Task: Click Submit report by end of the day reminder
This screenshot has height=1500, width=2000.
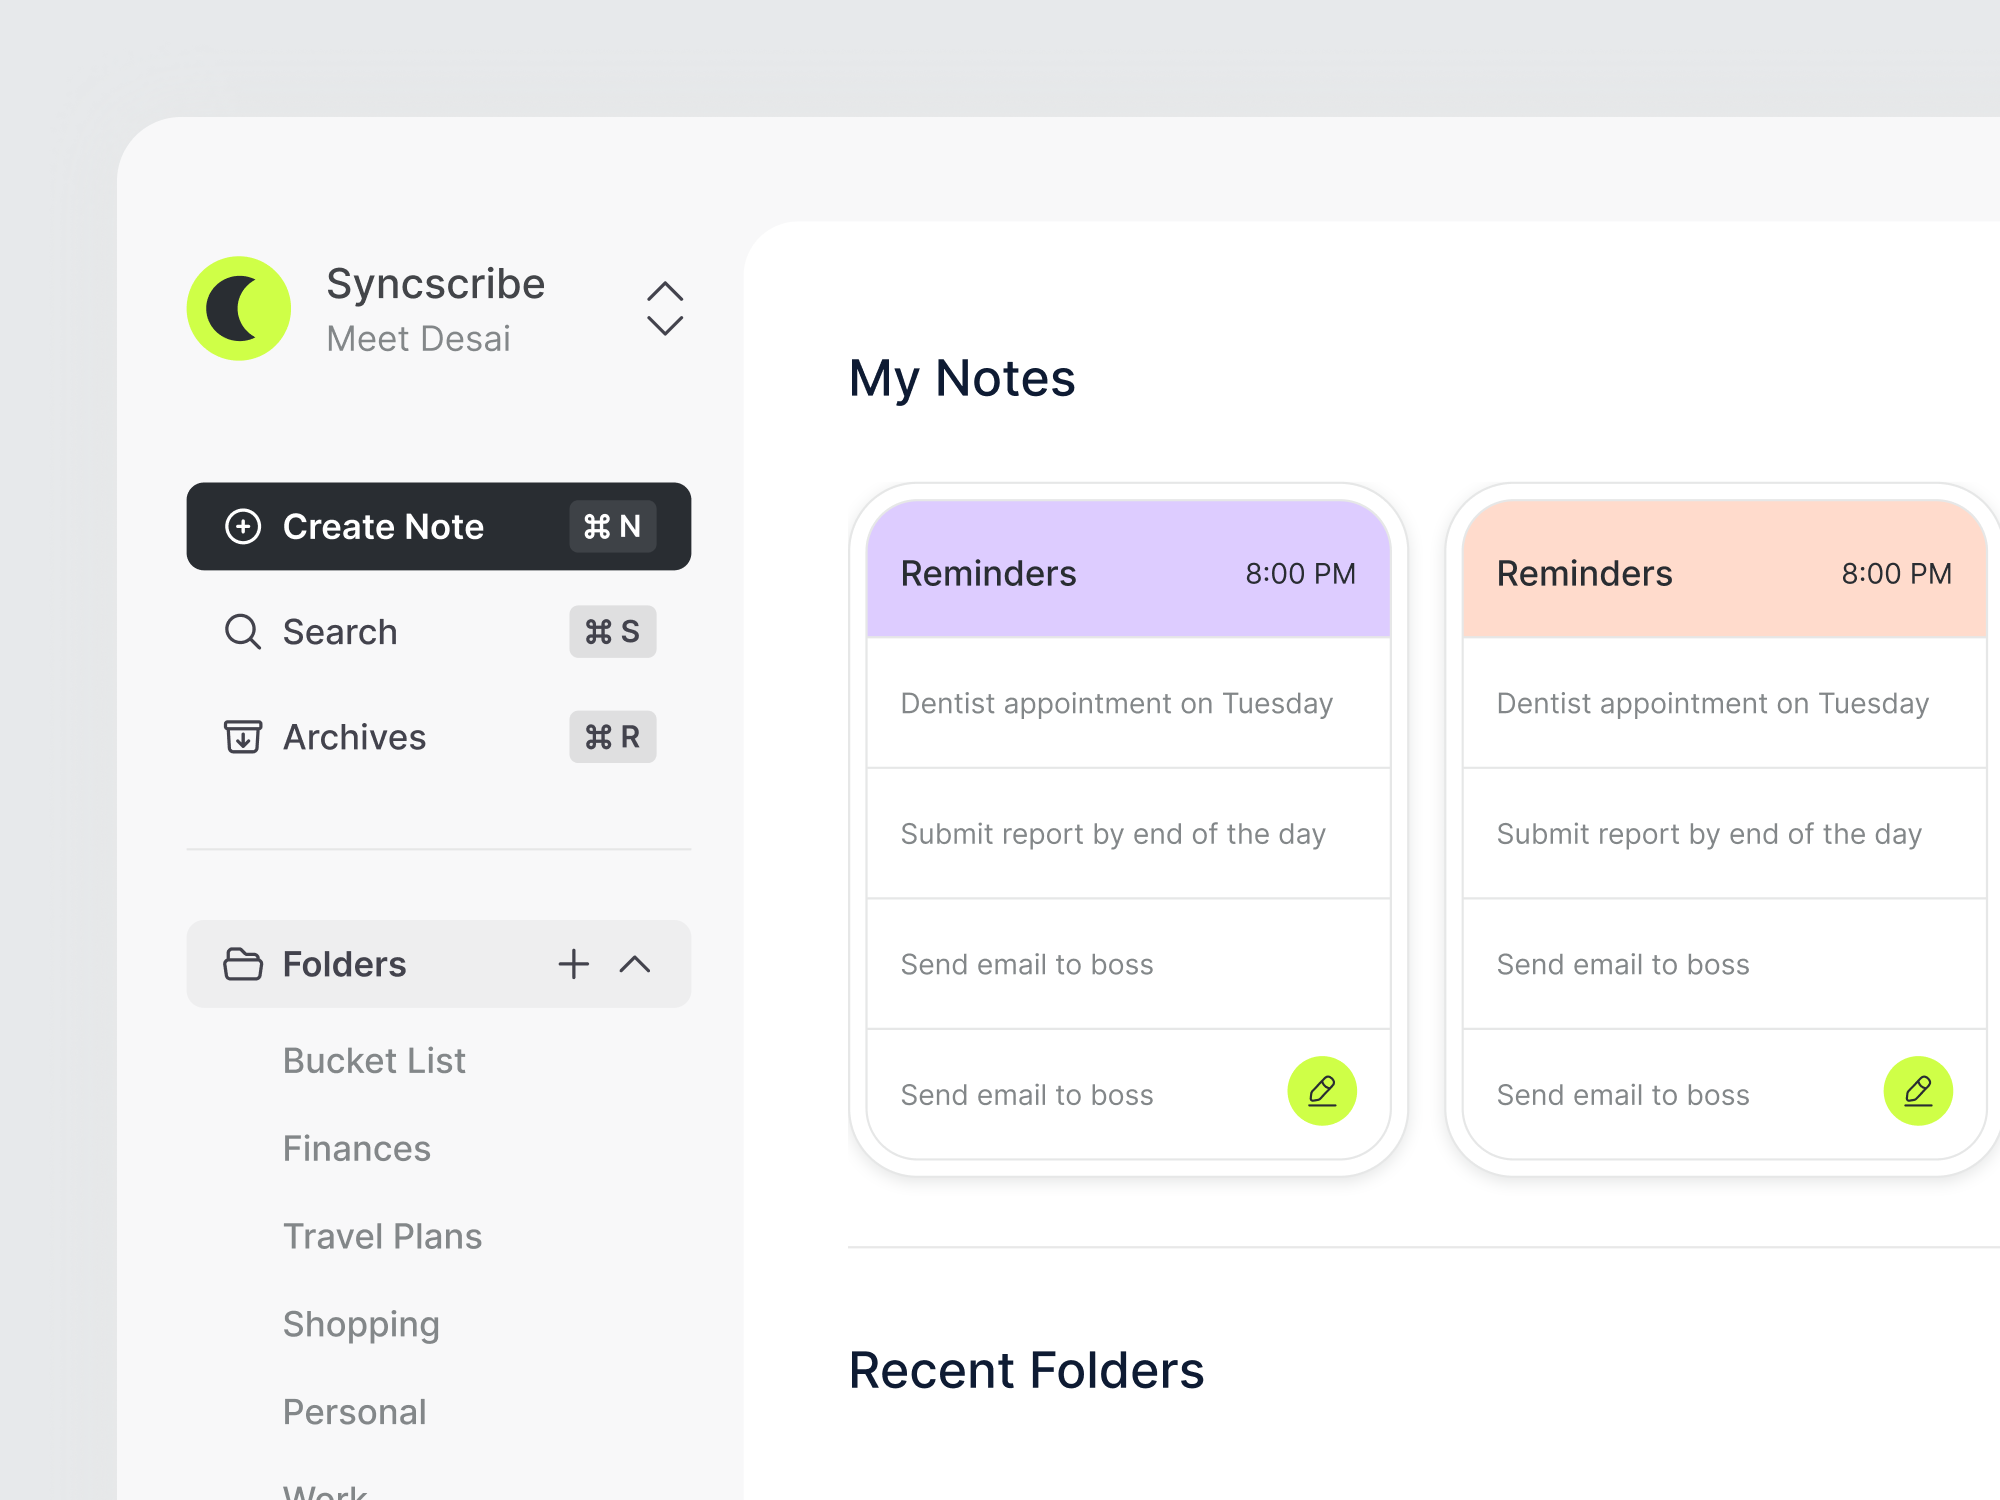Action: click(x=1112, y=833)
